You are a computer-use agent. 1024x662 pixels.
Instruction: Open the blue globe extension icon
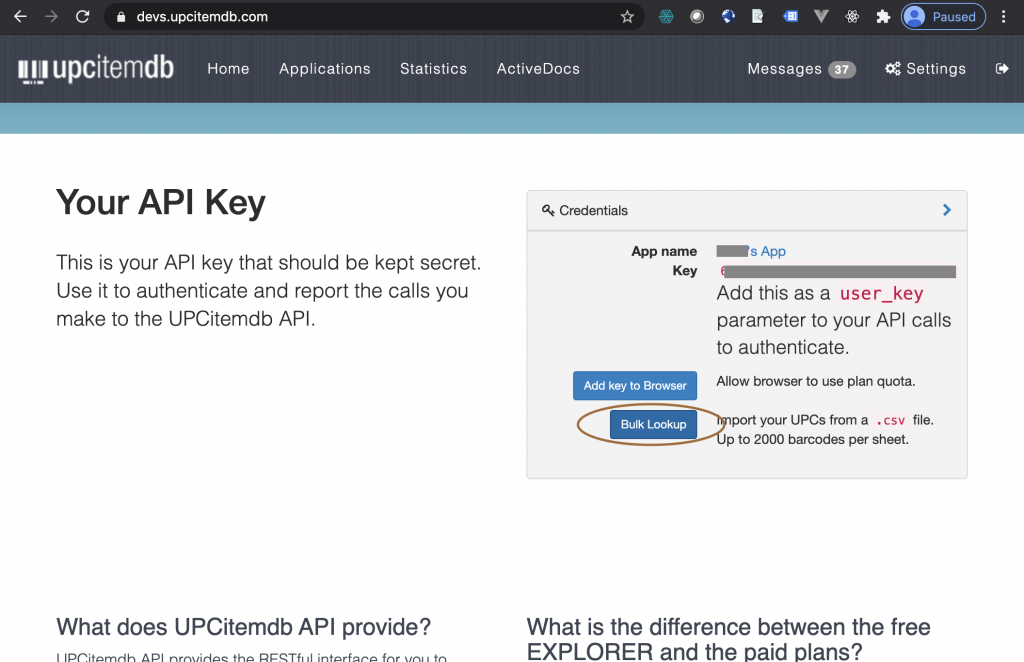pos(728,17)
